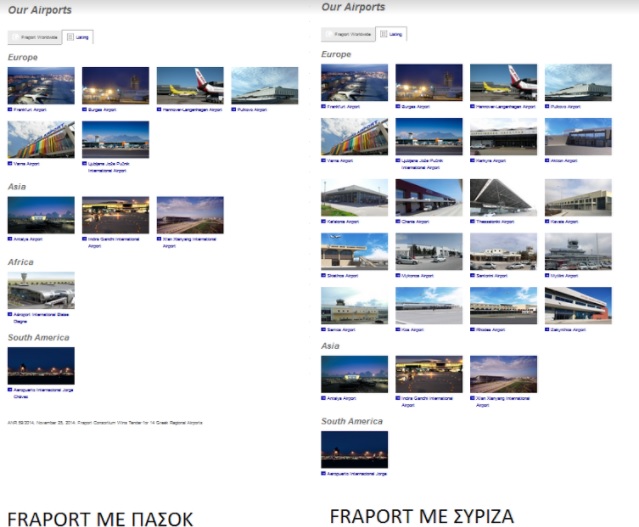Open Mytilini Airport photo
639x527 pixels.
click(578, 251)
